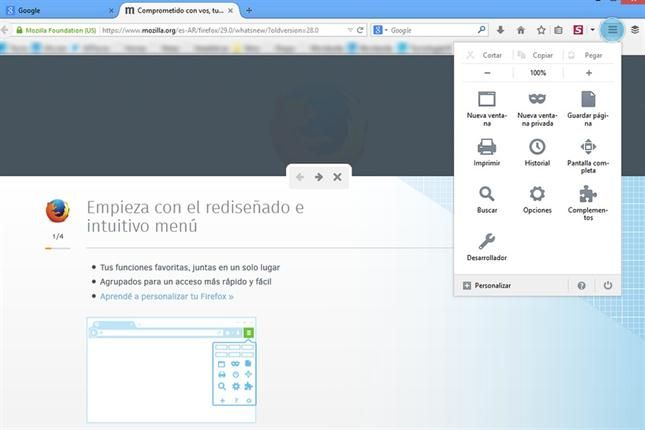The width and height of the screenshot is (645, 430).
Task: Select the Comprometido con vos tab
Action: coord(178,10)
